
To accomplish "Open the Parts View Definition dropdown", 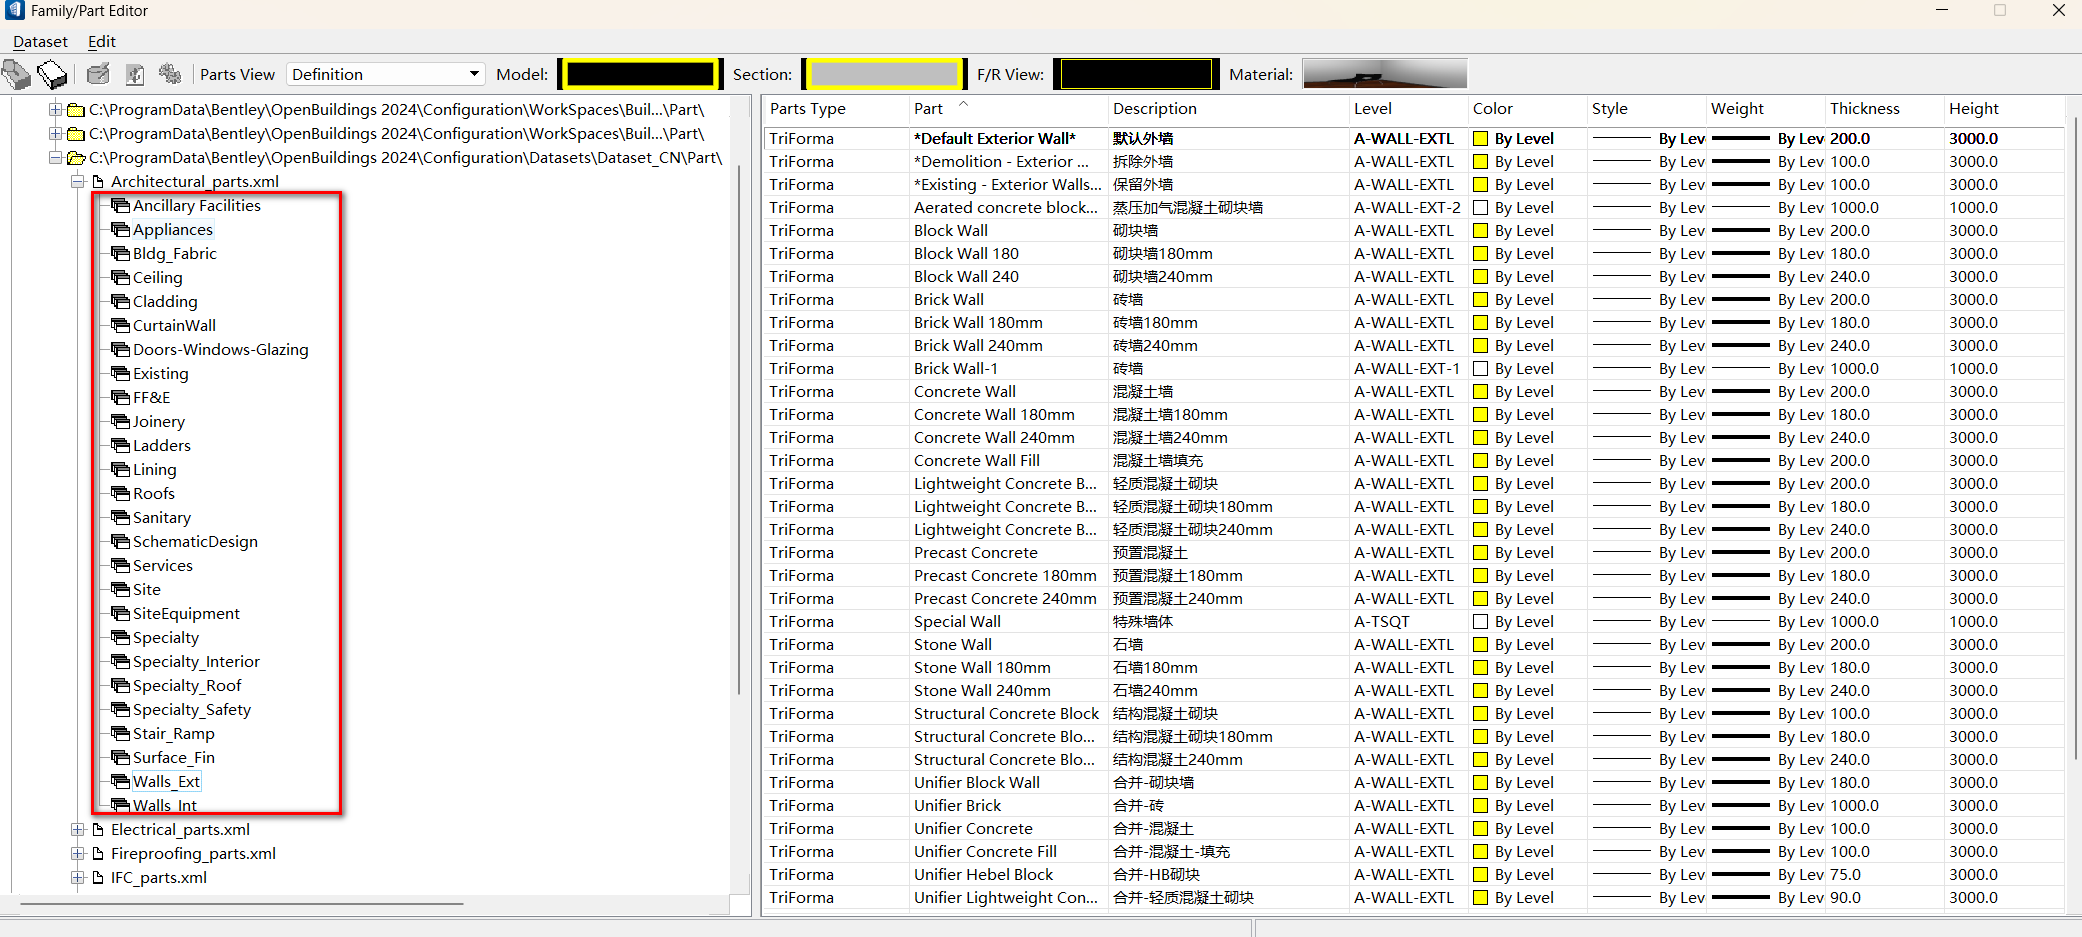I will point(473,74).
